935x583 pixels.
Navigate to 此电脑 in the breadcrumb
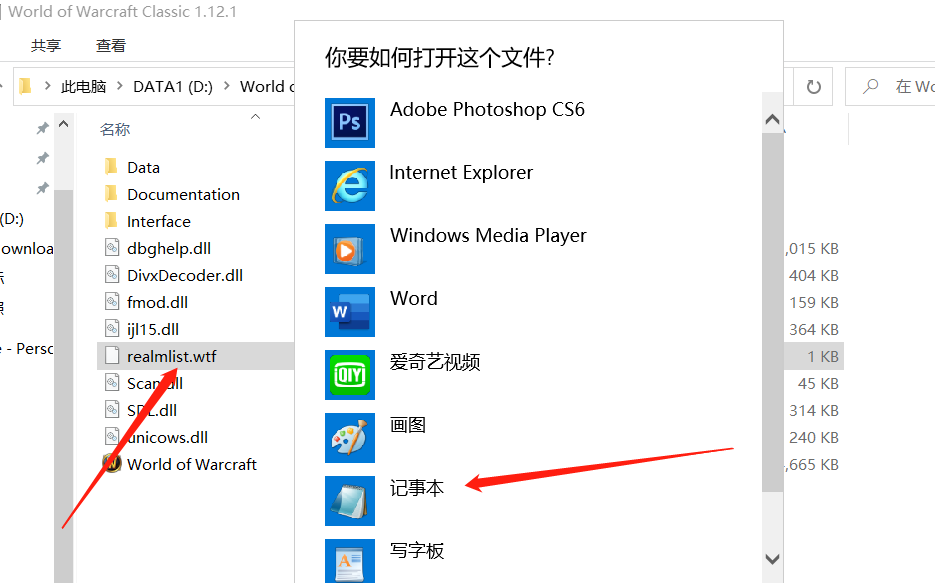83,87
